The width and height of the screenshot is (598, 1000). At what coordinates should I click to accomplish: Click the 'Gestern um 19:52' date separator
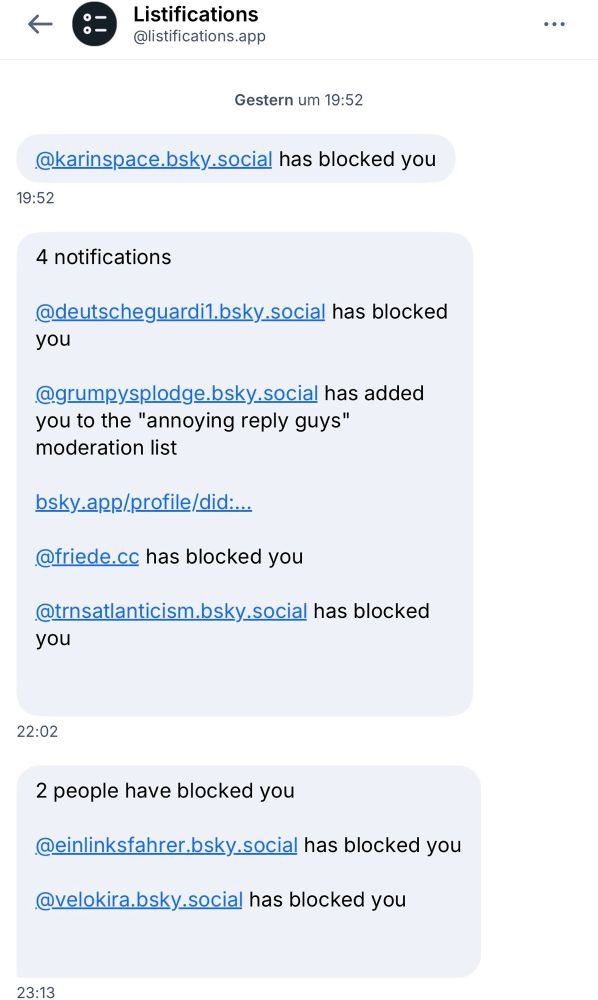tap(299, 99)
